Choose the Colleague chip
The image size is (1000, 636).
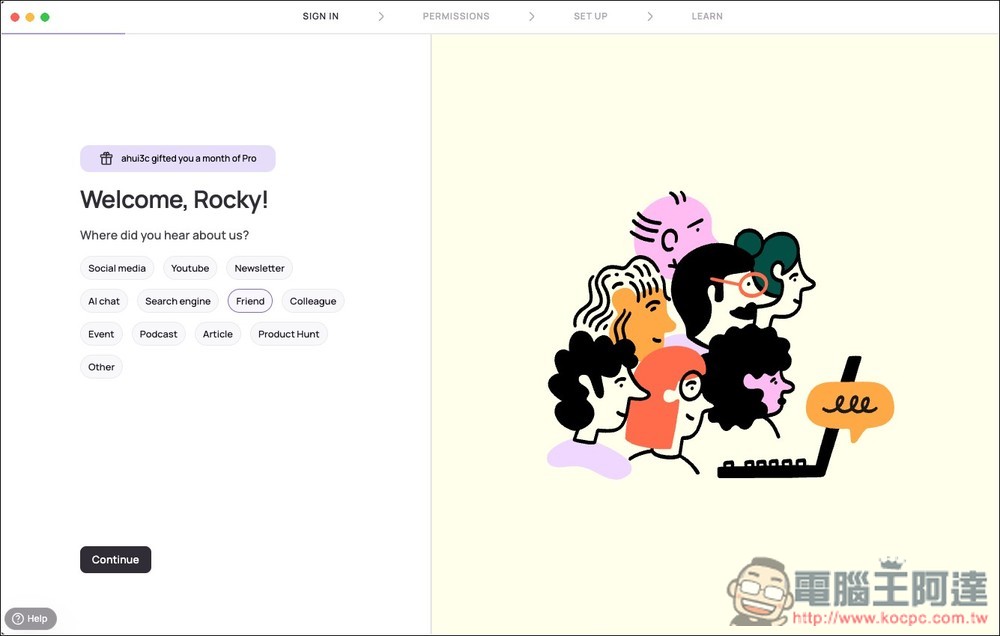[313, 301]
